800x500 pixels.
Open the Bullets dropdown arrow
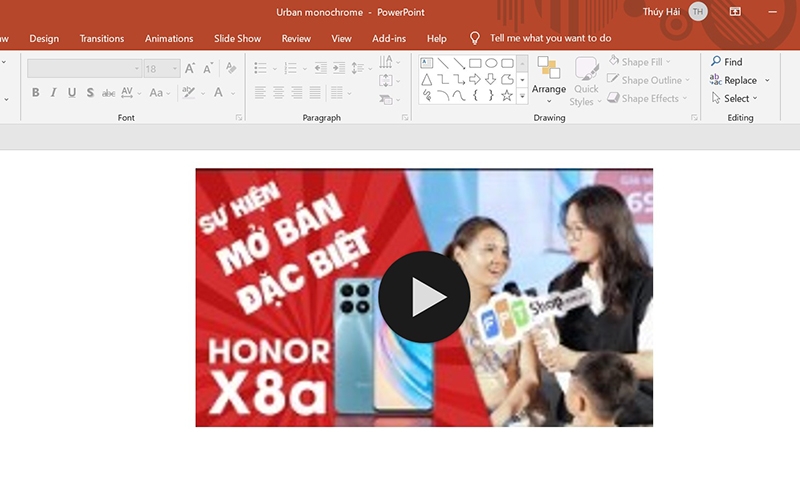click(x=274, y=68)
